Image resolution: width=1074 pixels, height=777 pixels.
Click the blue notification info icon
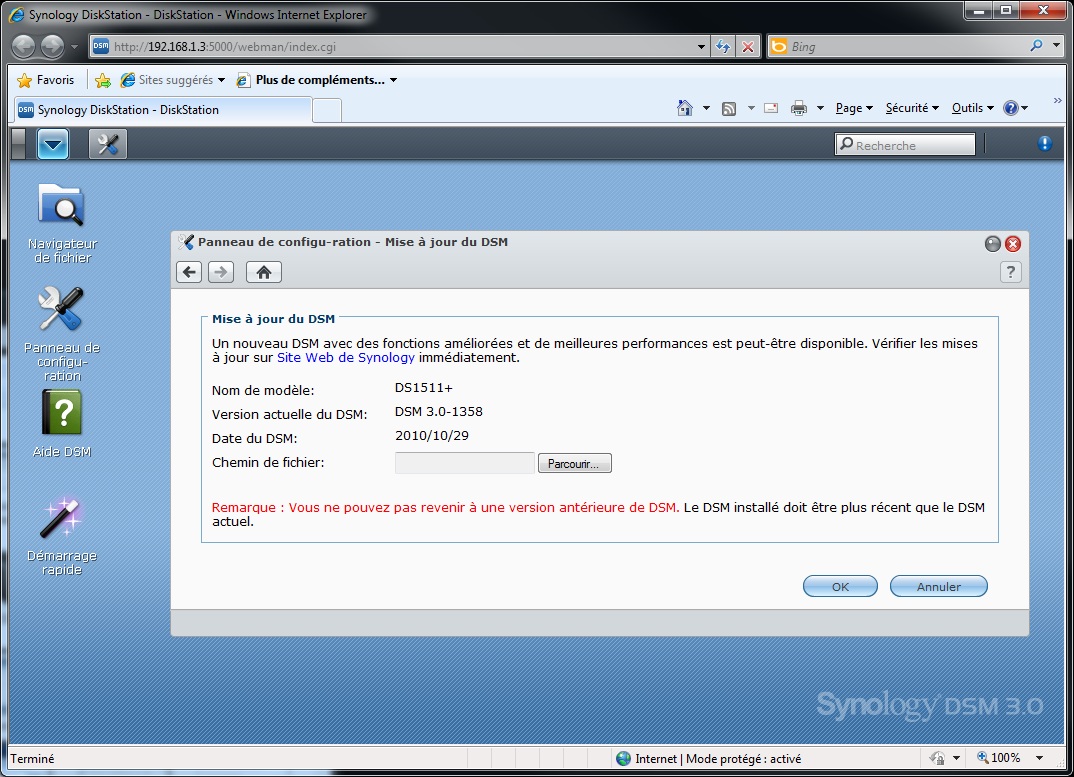click(x=1044, y=143)
